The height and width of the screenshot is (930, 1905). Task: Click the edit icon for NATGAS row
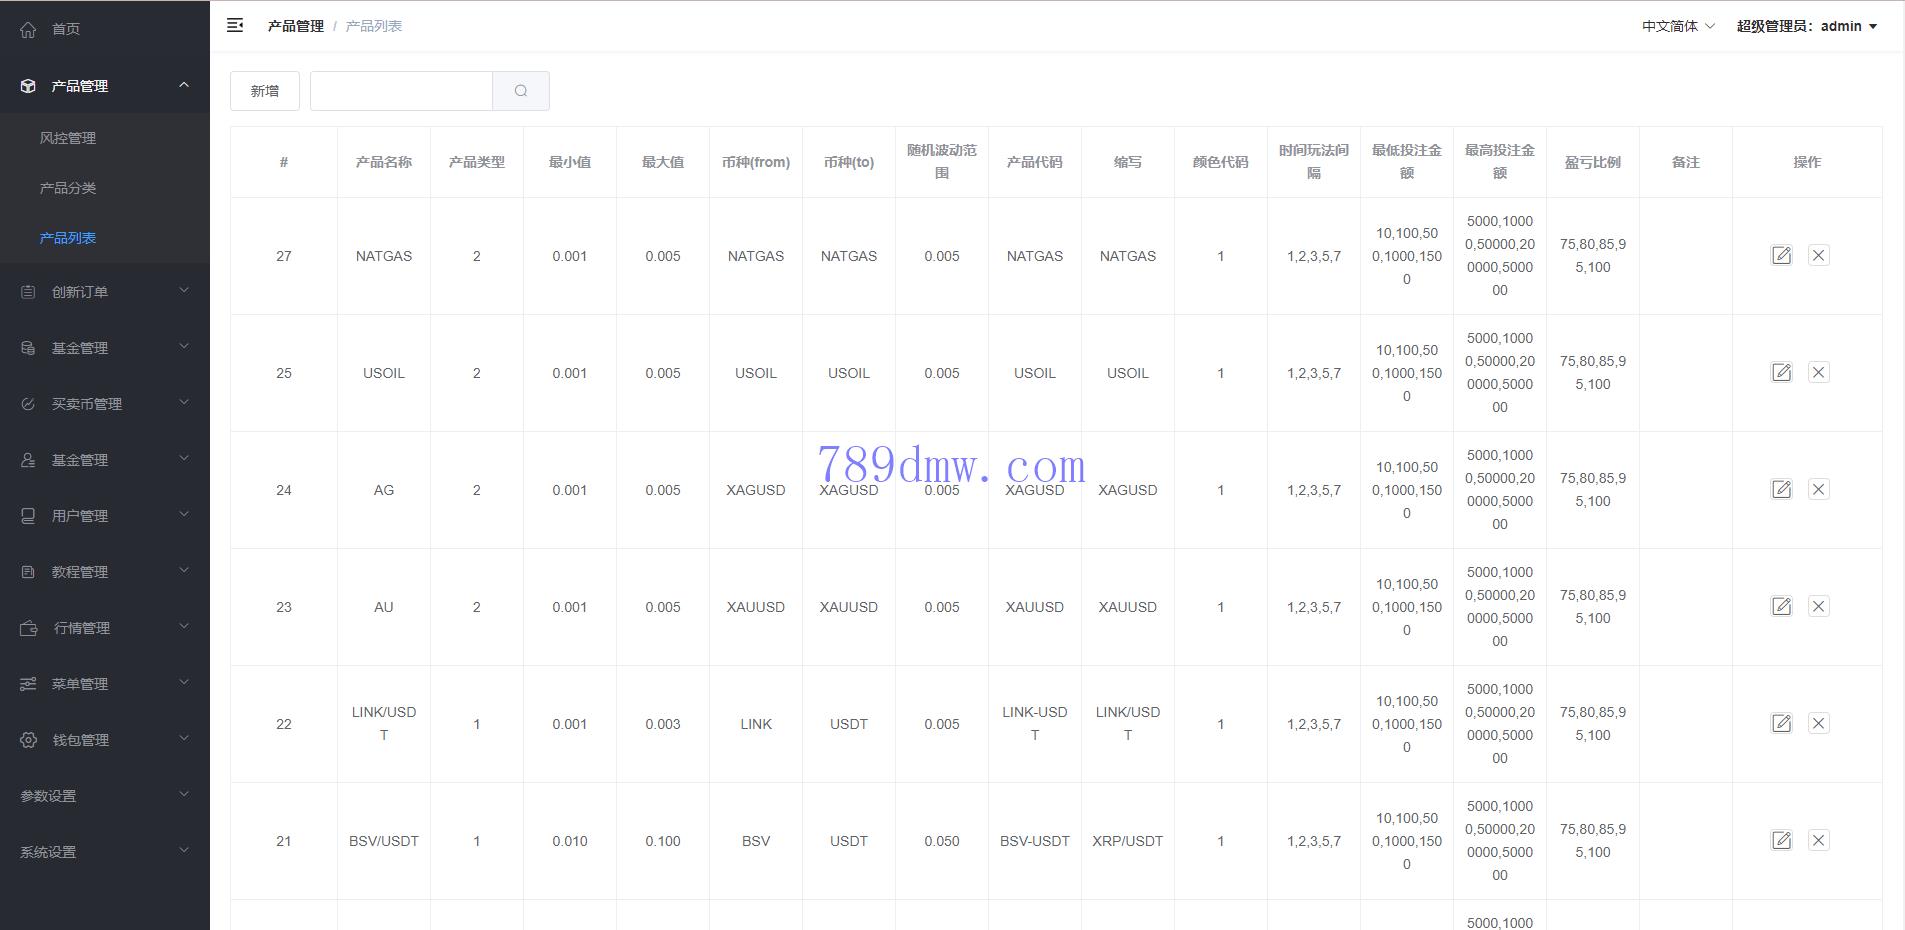pos(1781,256)
